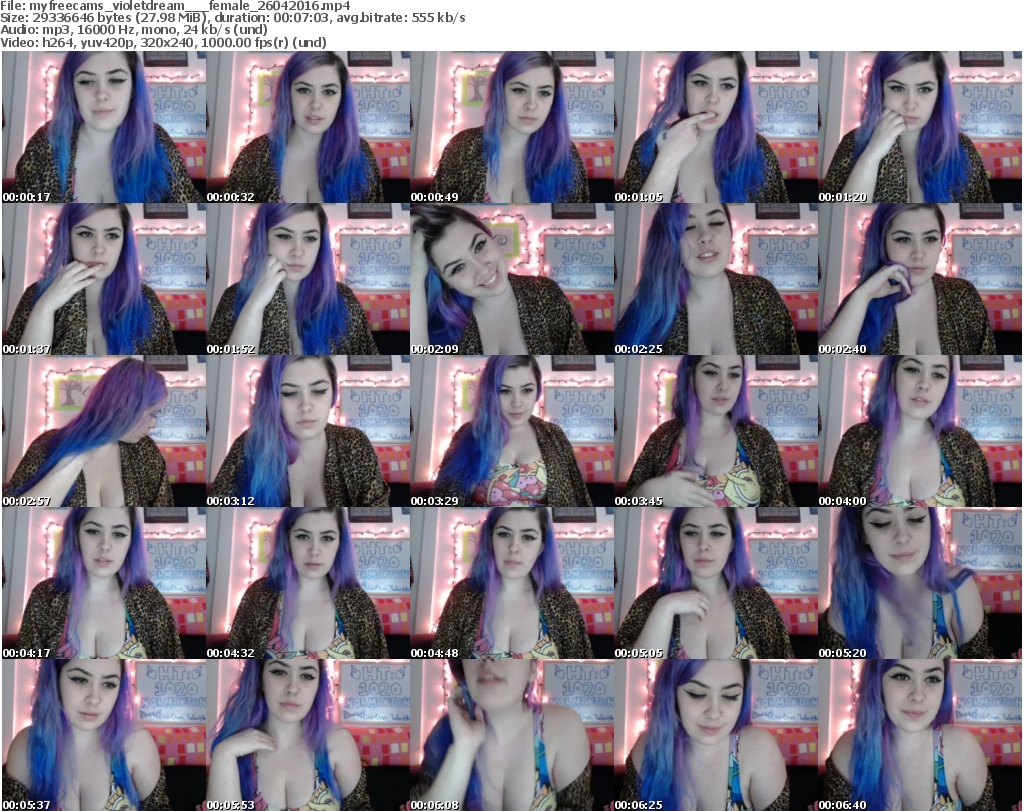Pick the thumbnail stamped 00:05:37
This screenshot has width=1024, height=811.
point(104,735)
